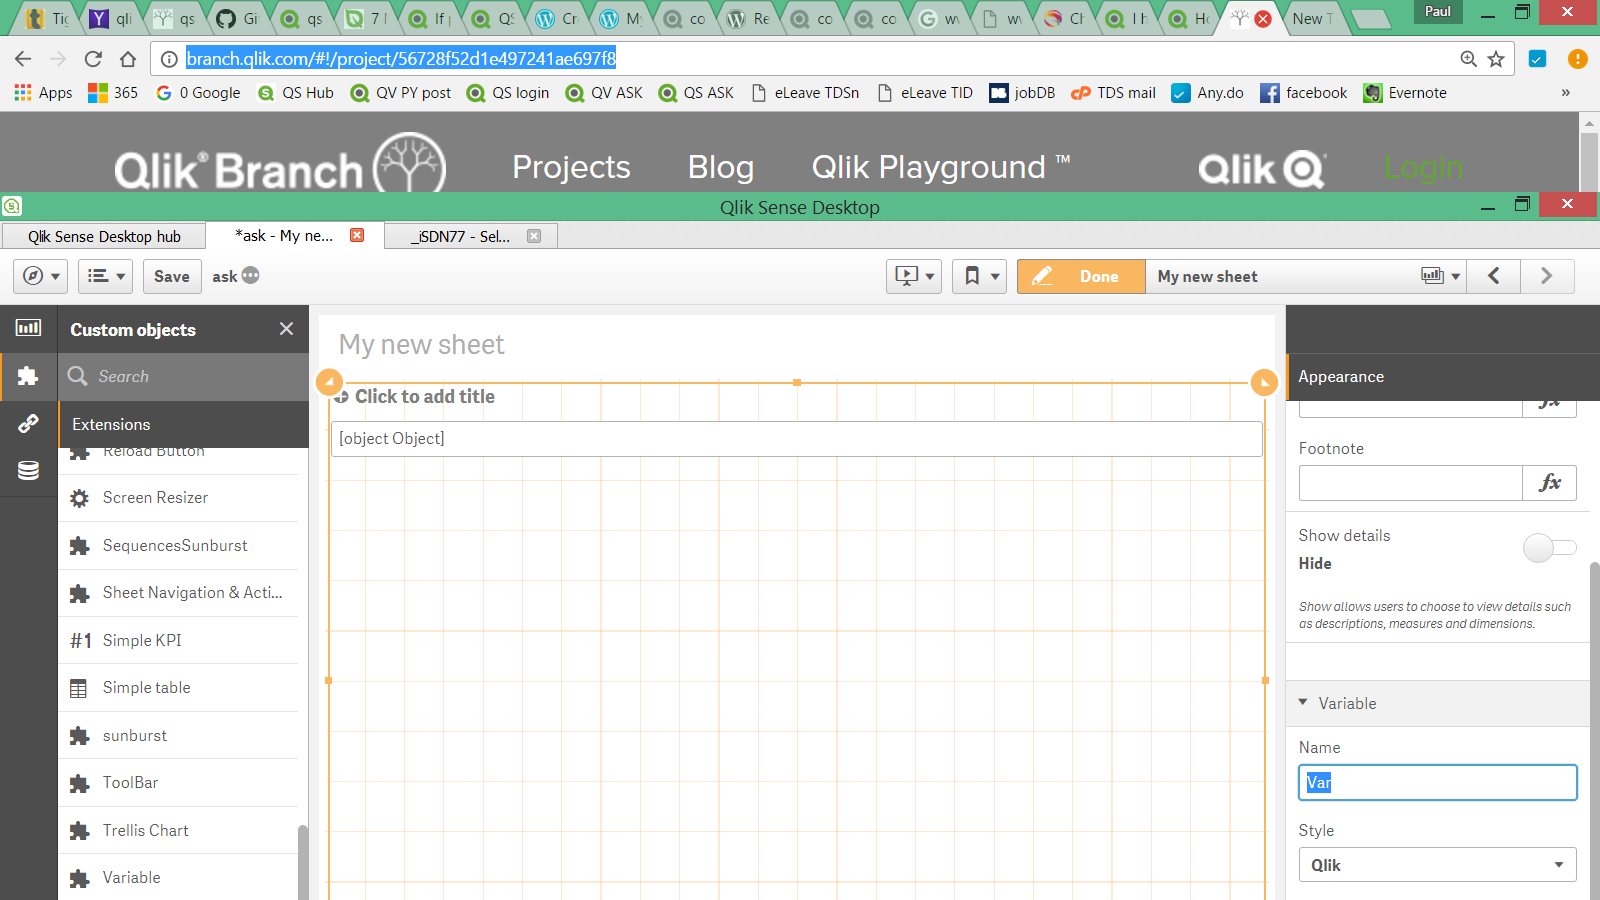Click the [object Object] variable field
Image resolution: width=1600 pixels, height=900 pixels.
click(796, 439)
